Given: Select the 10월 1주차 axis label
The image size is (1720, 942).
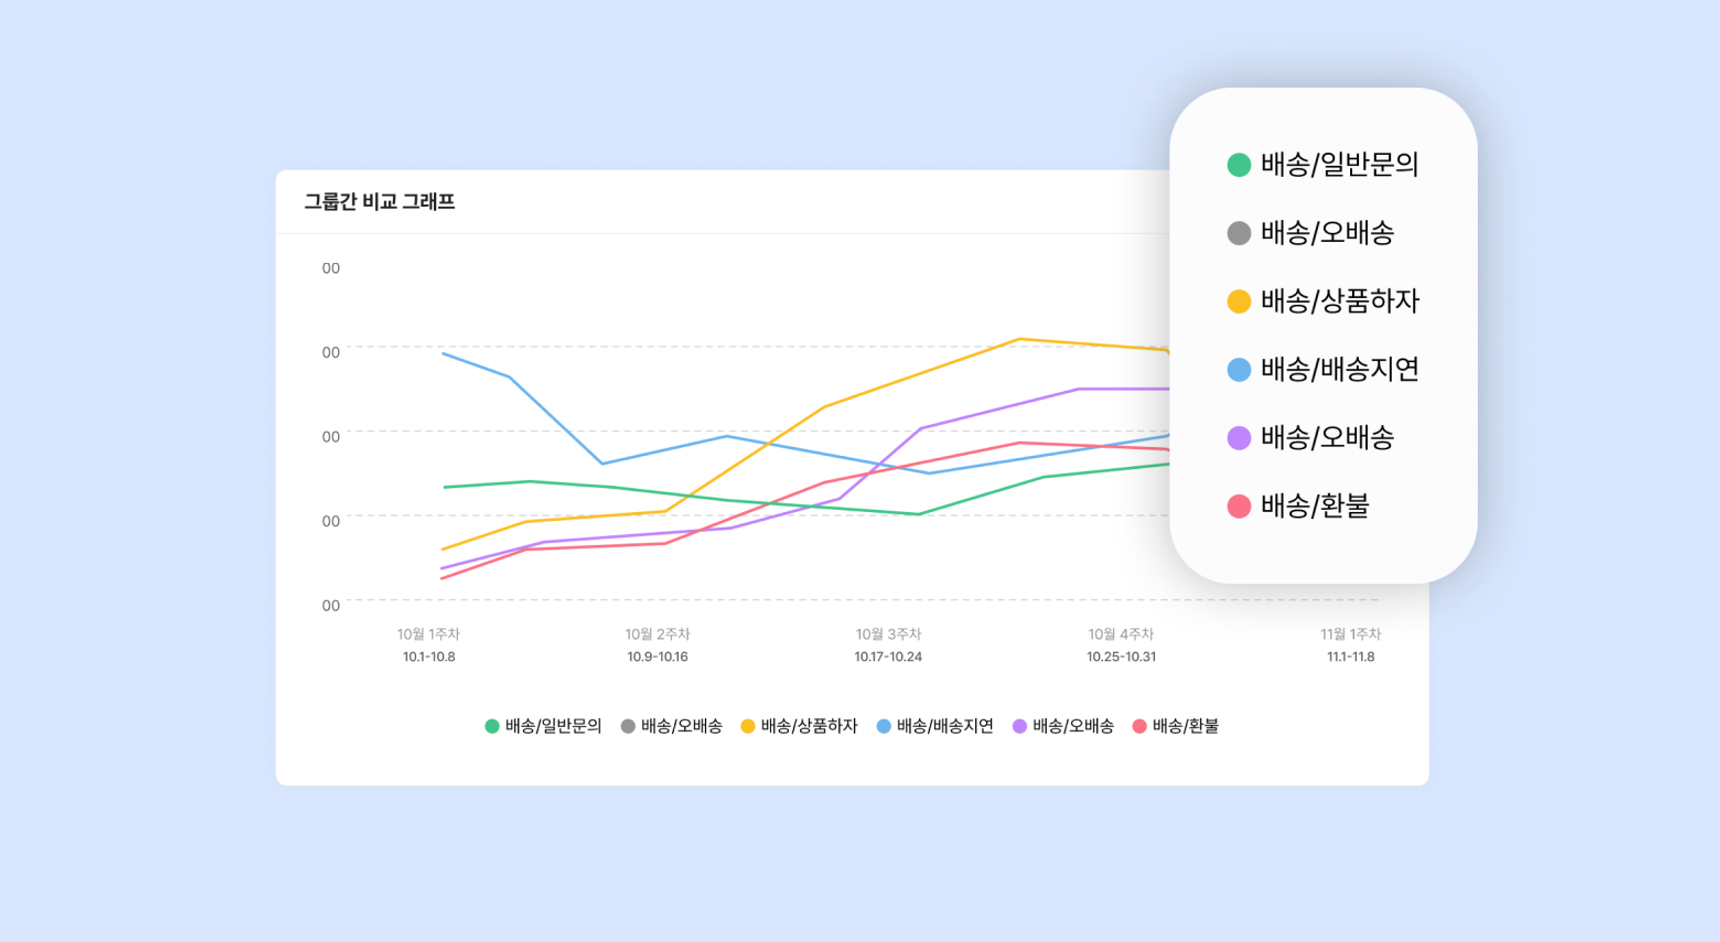Looking at the screenshot, I should (429, 634).
